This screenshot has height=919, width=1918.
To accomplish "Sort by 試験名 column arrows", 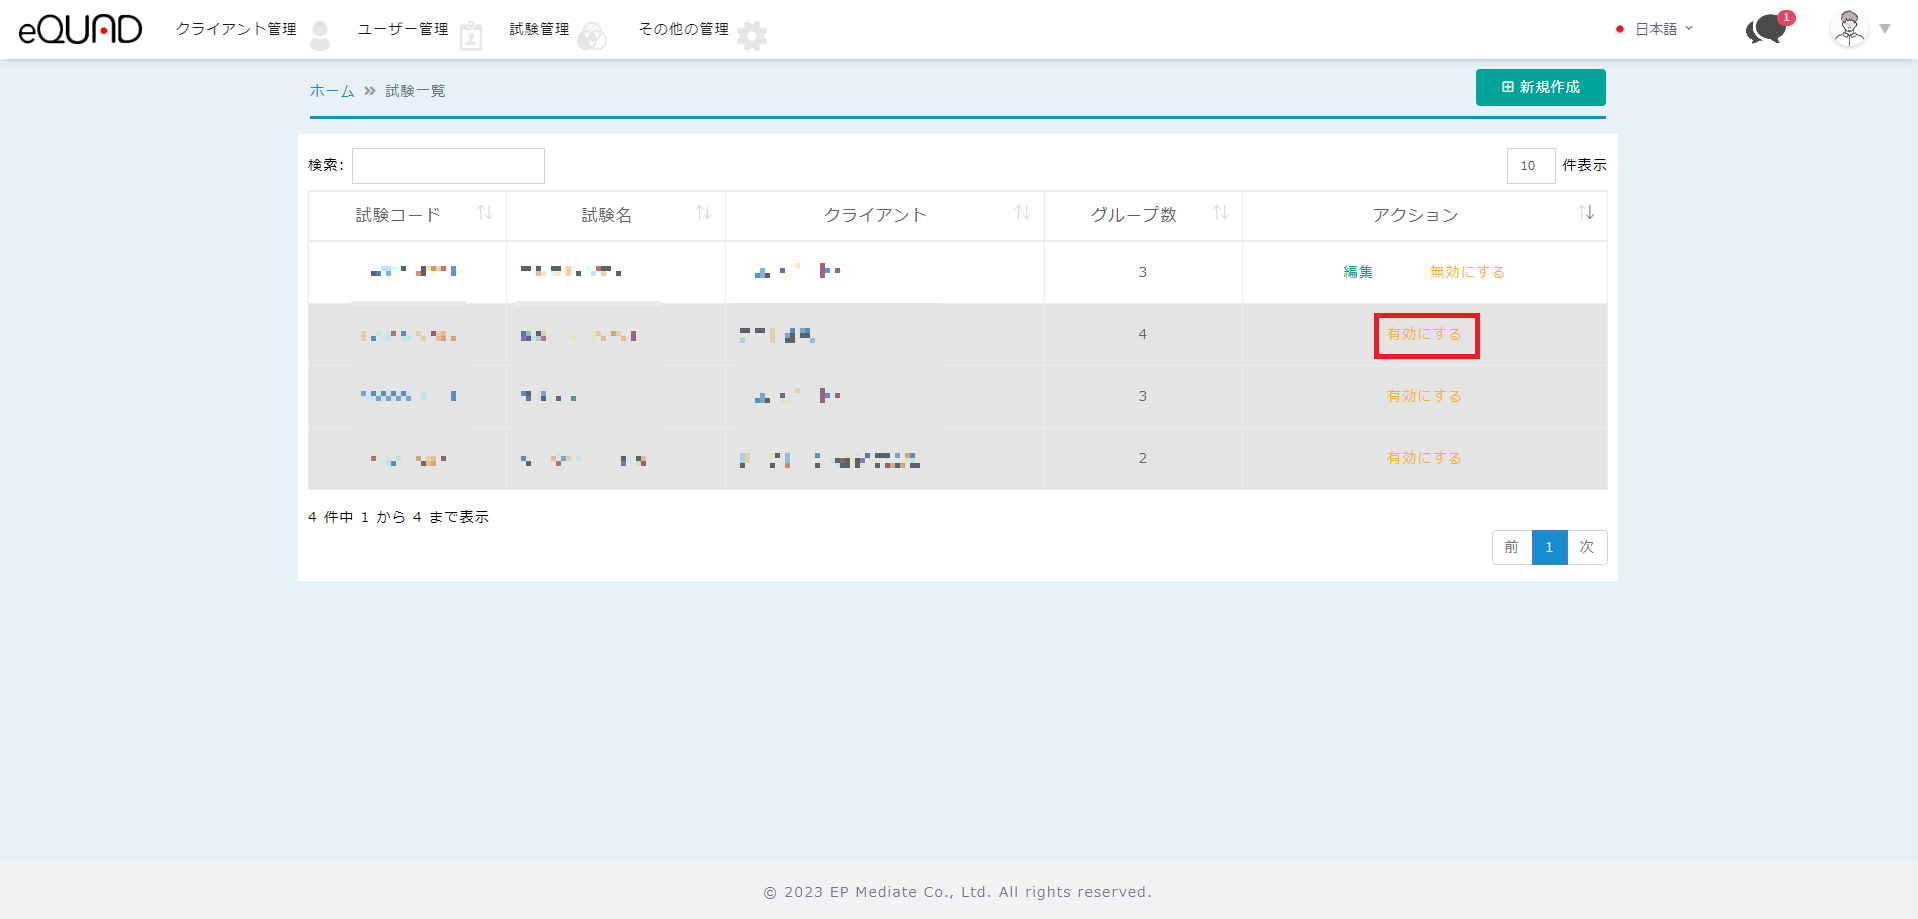I will pyautogui.click(x=703, y=213).
